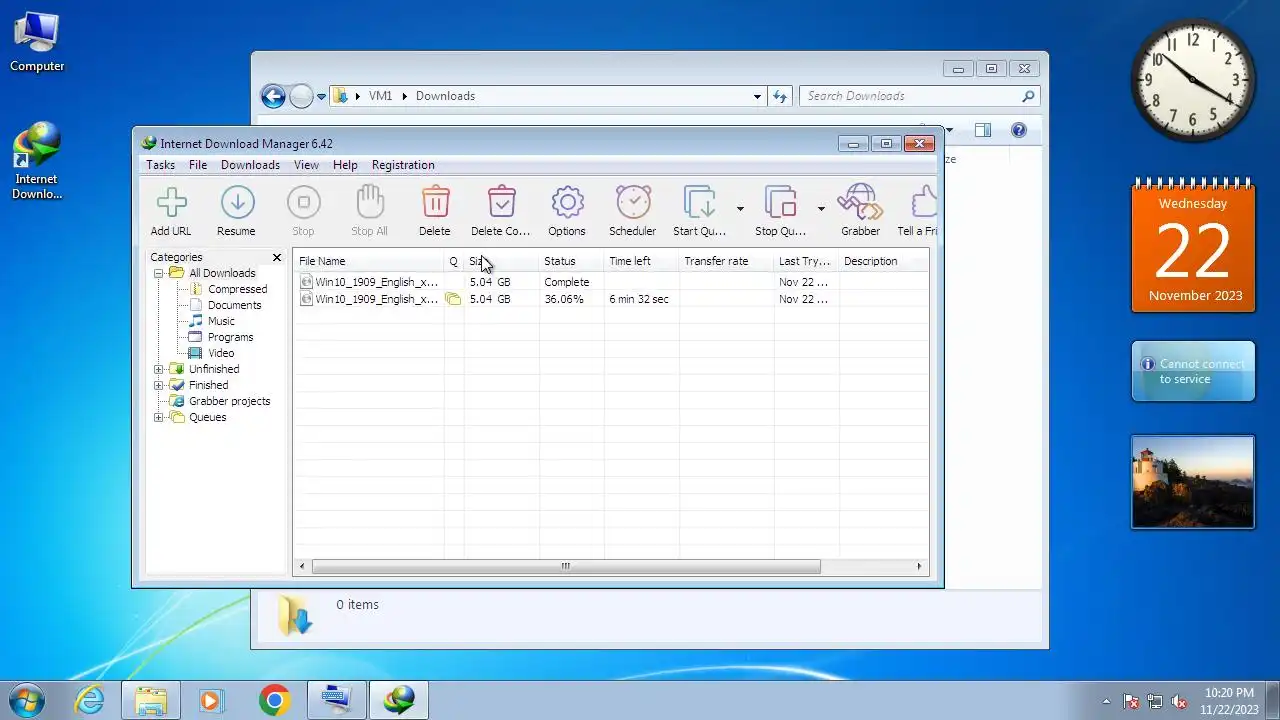
Task: Open IDM Options gear icon
Action: point(567,203)
